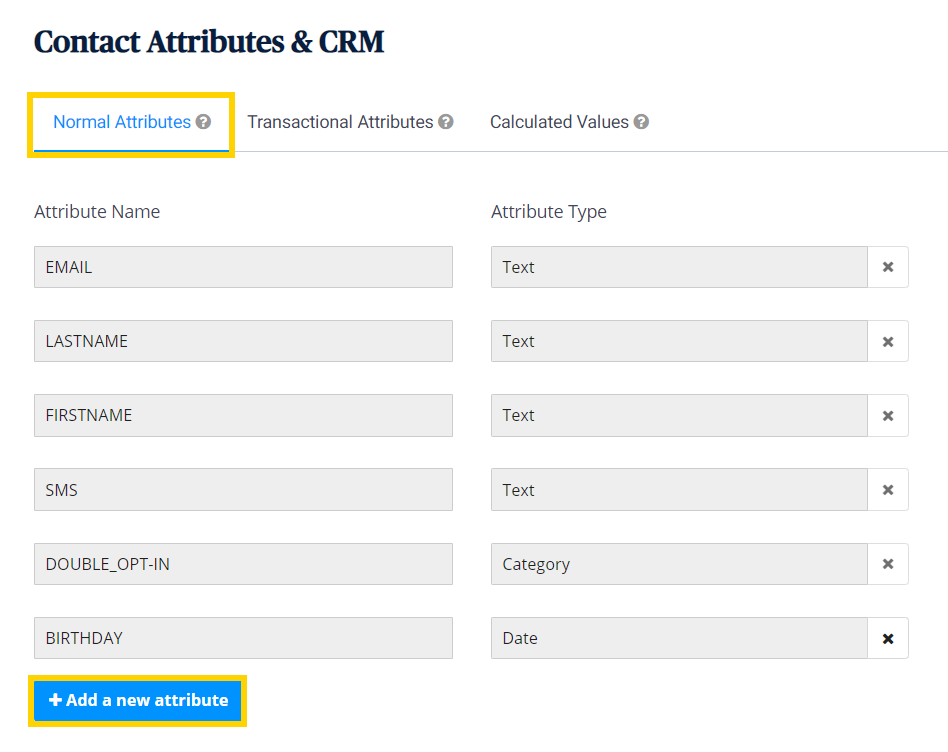Delete the EMAIL attribute with X icon
This screenshot has width=948, height=752.
[x=887, y=267]
